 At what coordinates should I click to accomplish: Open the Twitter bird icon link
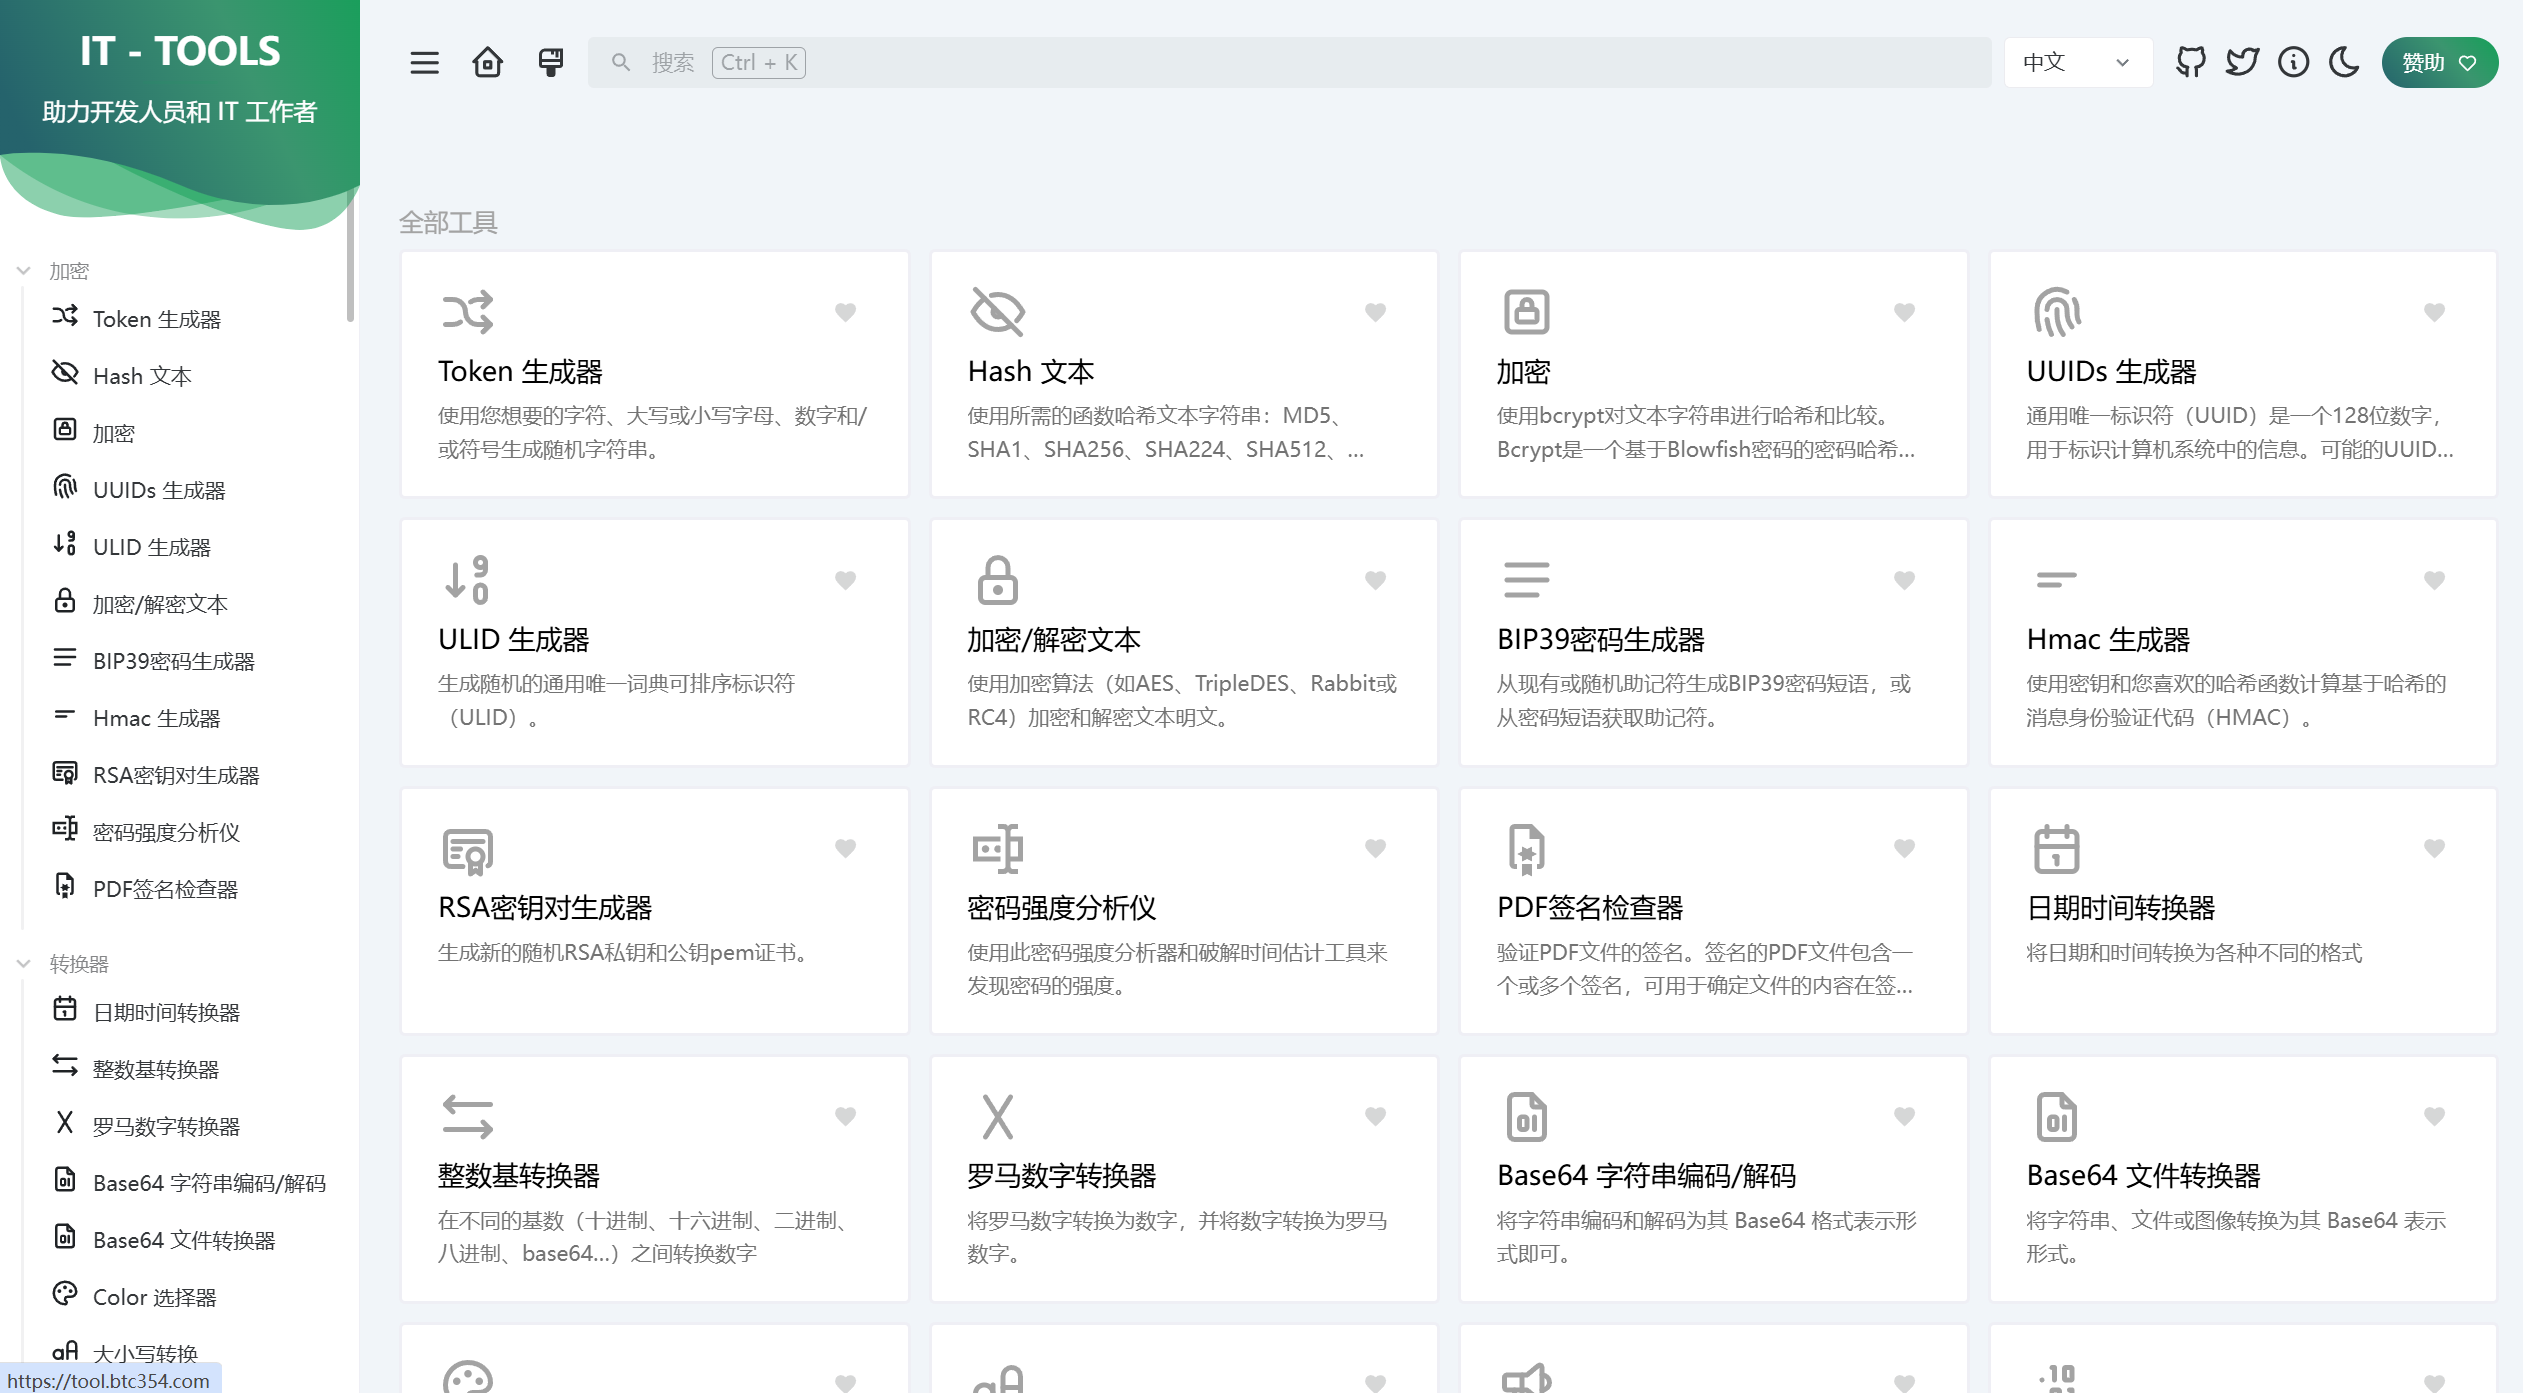pos(2242,63)
